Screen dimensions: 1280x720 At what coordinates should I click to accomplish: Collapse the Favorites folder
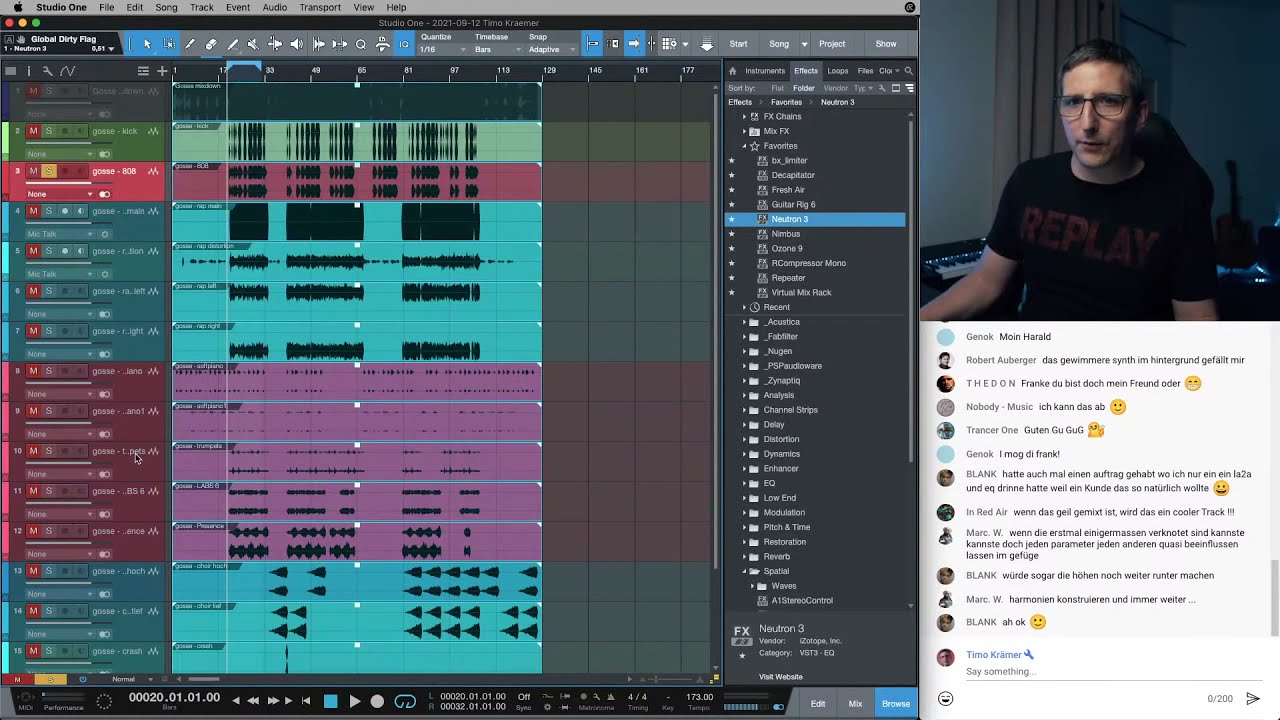[744, 146]
